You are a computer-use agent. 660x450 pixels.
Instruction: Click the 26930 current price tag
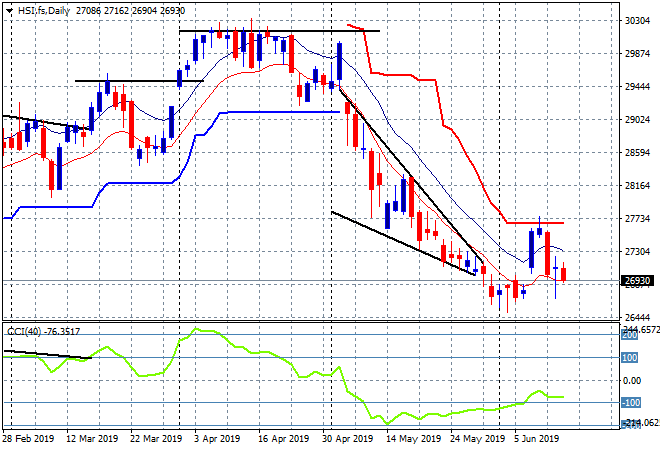637,281
